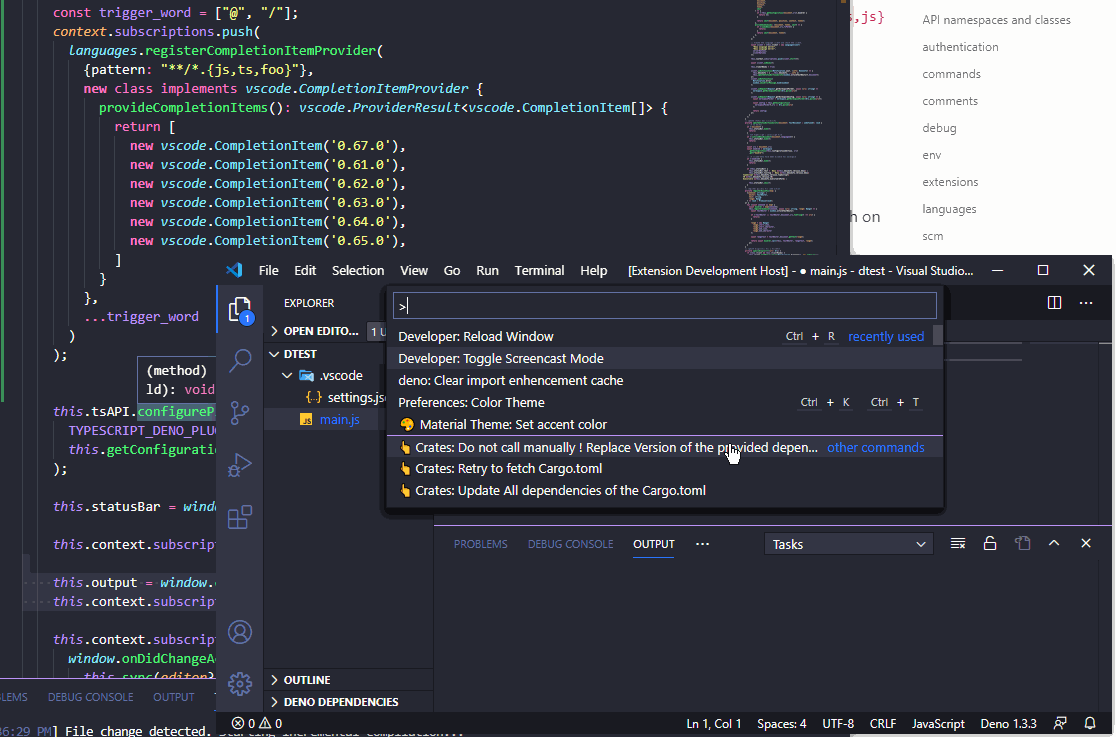This screenshot has height=737, width=1116.
Task: Clear the output panel
Action: click(958, 543)
